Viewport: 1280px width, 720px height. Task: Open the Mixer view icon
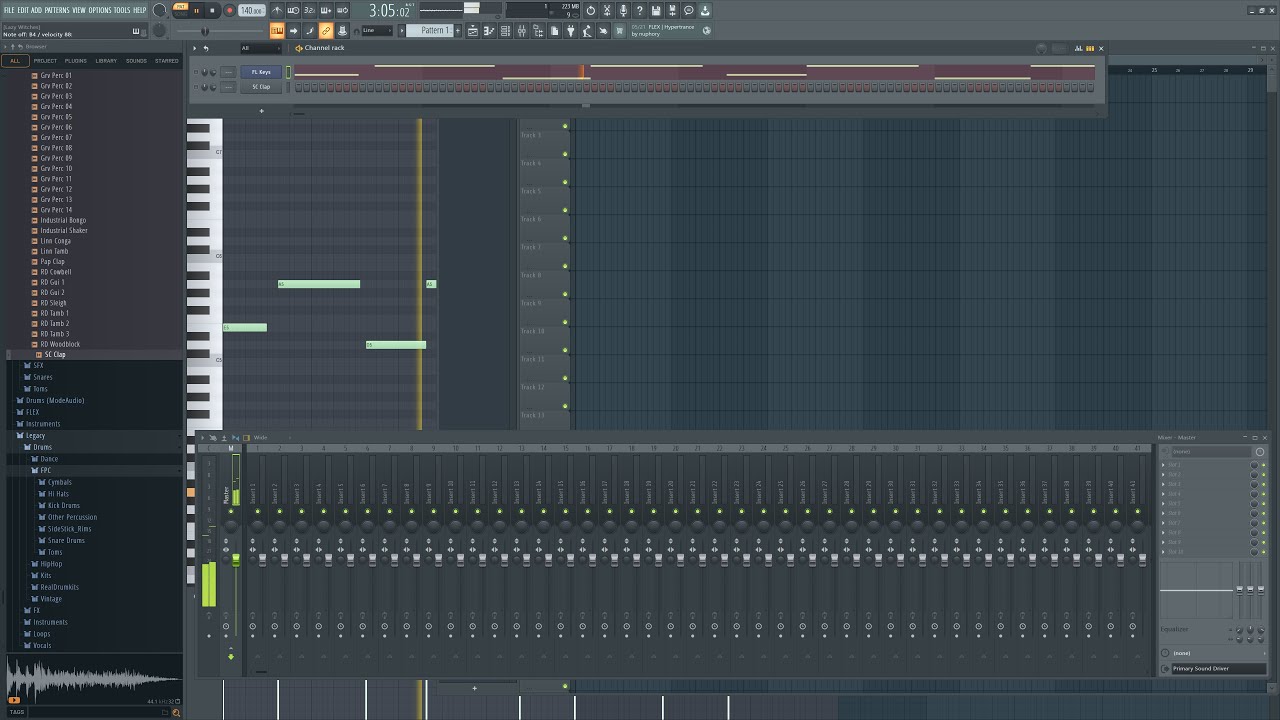[x=522, y=31]
